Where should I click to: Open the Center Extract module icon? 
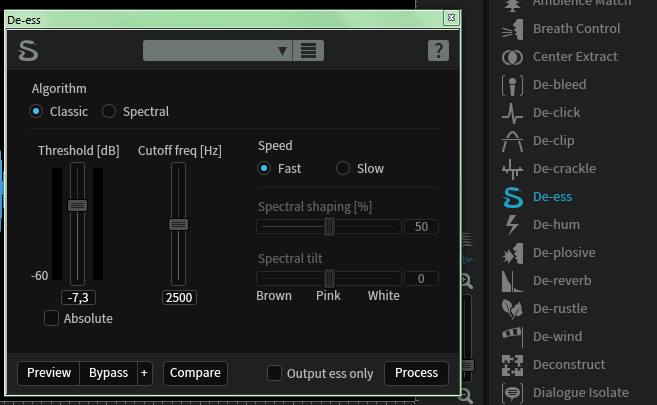click(512, 57)
